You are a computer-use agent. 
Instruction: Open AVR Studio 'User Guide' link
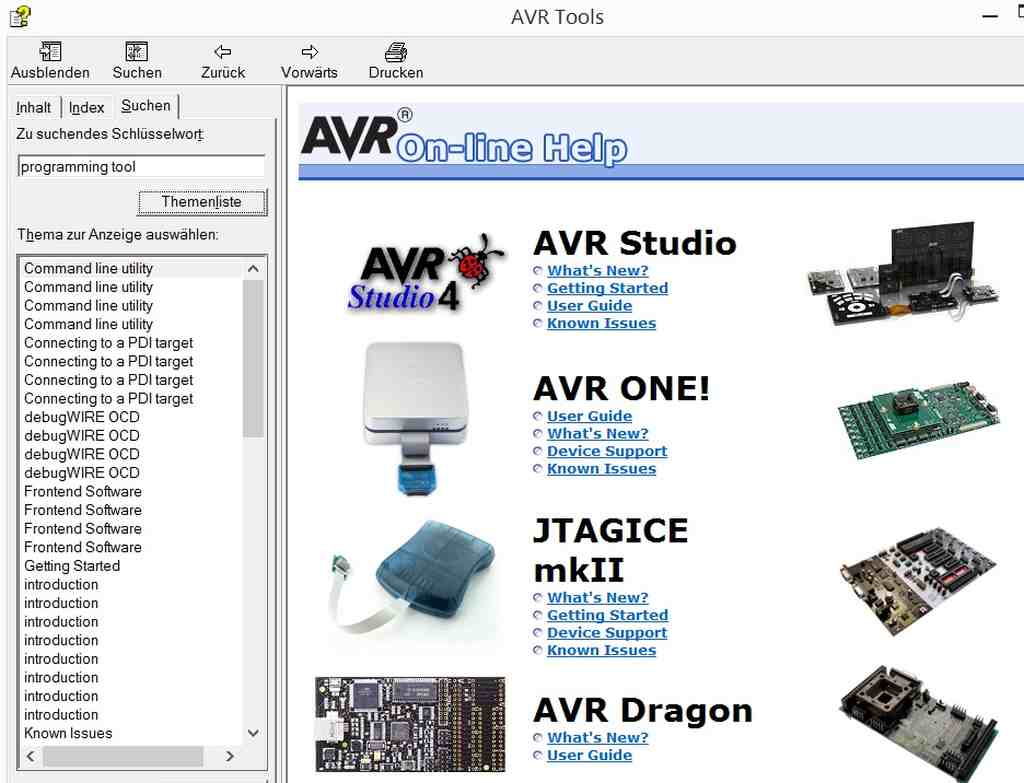click(590, 306)
